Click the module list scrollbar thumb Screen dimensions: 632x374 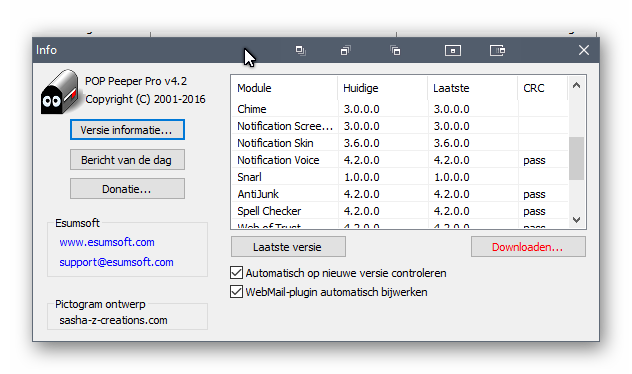pyautogui.click(x=576, y=158)
